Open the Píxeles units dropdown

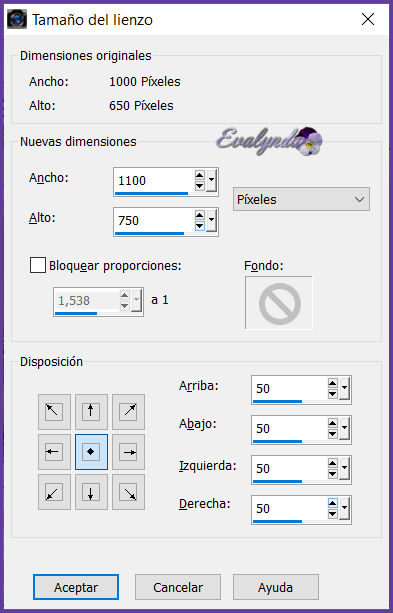point(301,199)
